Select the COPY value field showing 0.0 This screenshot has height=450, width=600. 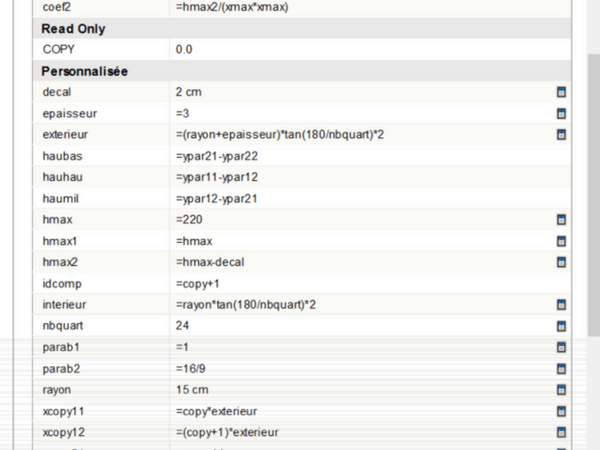tap(360, 49)
